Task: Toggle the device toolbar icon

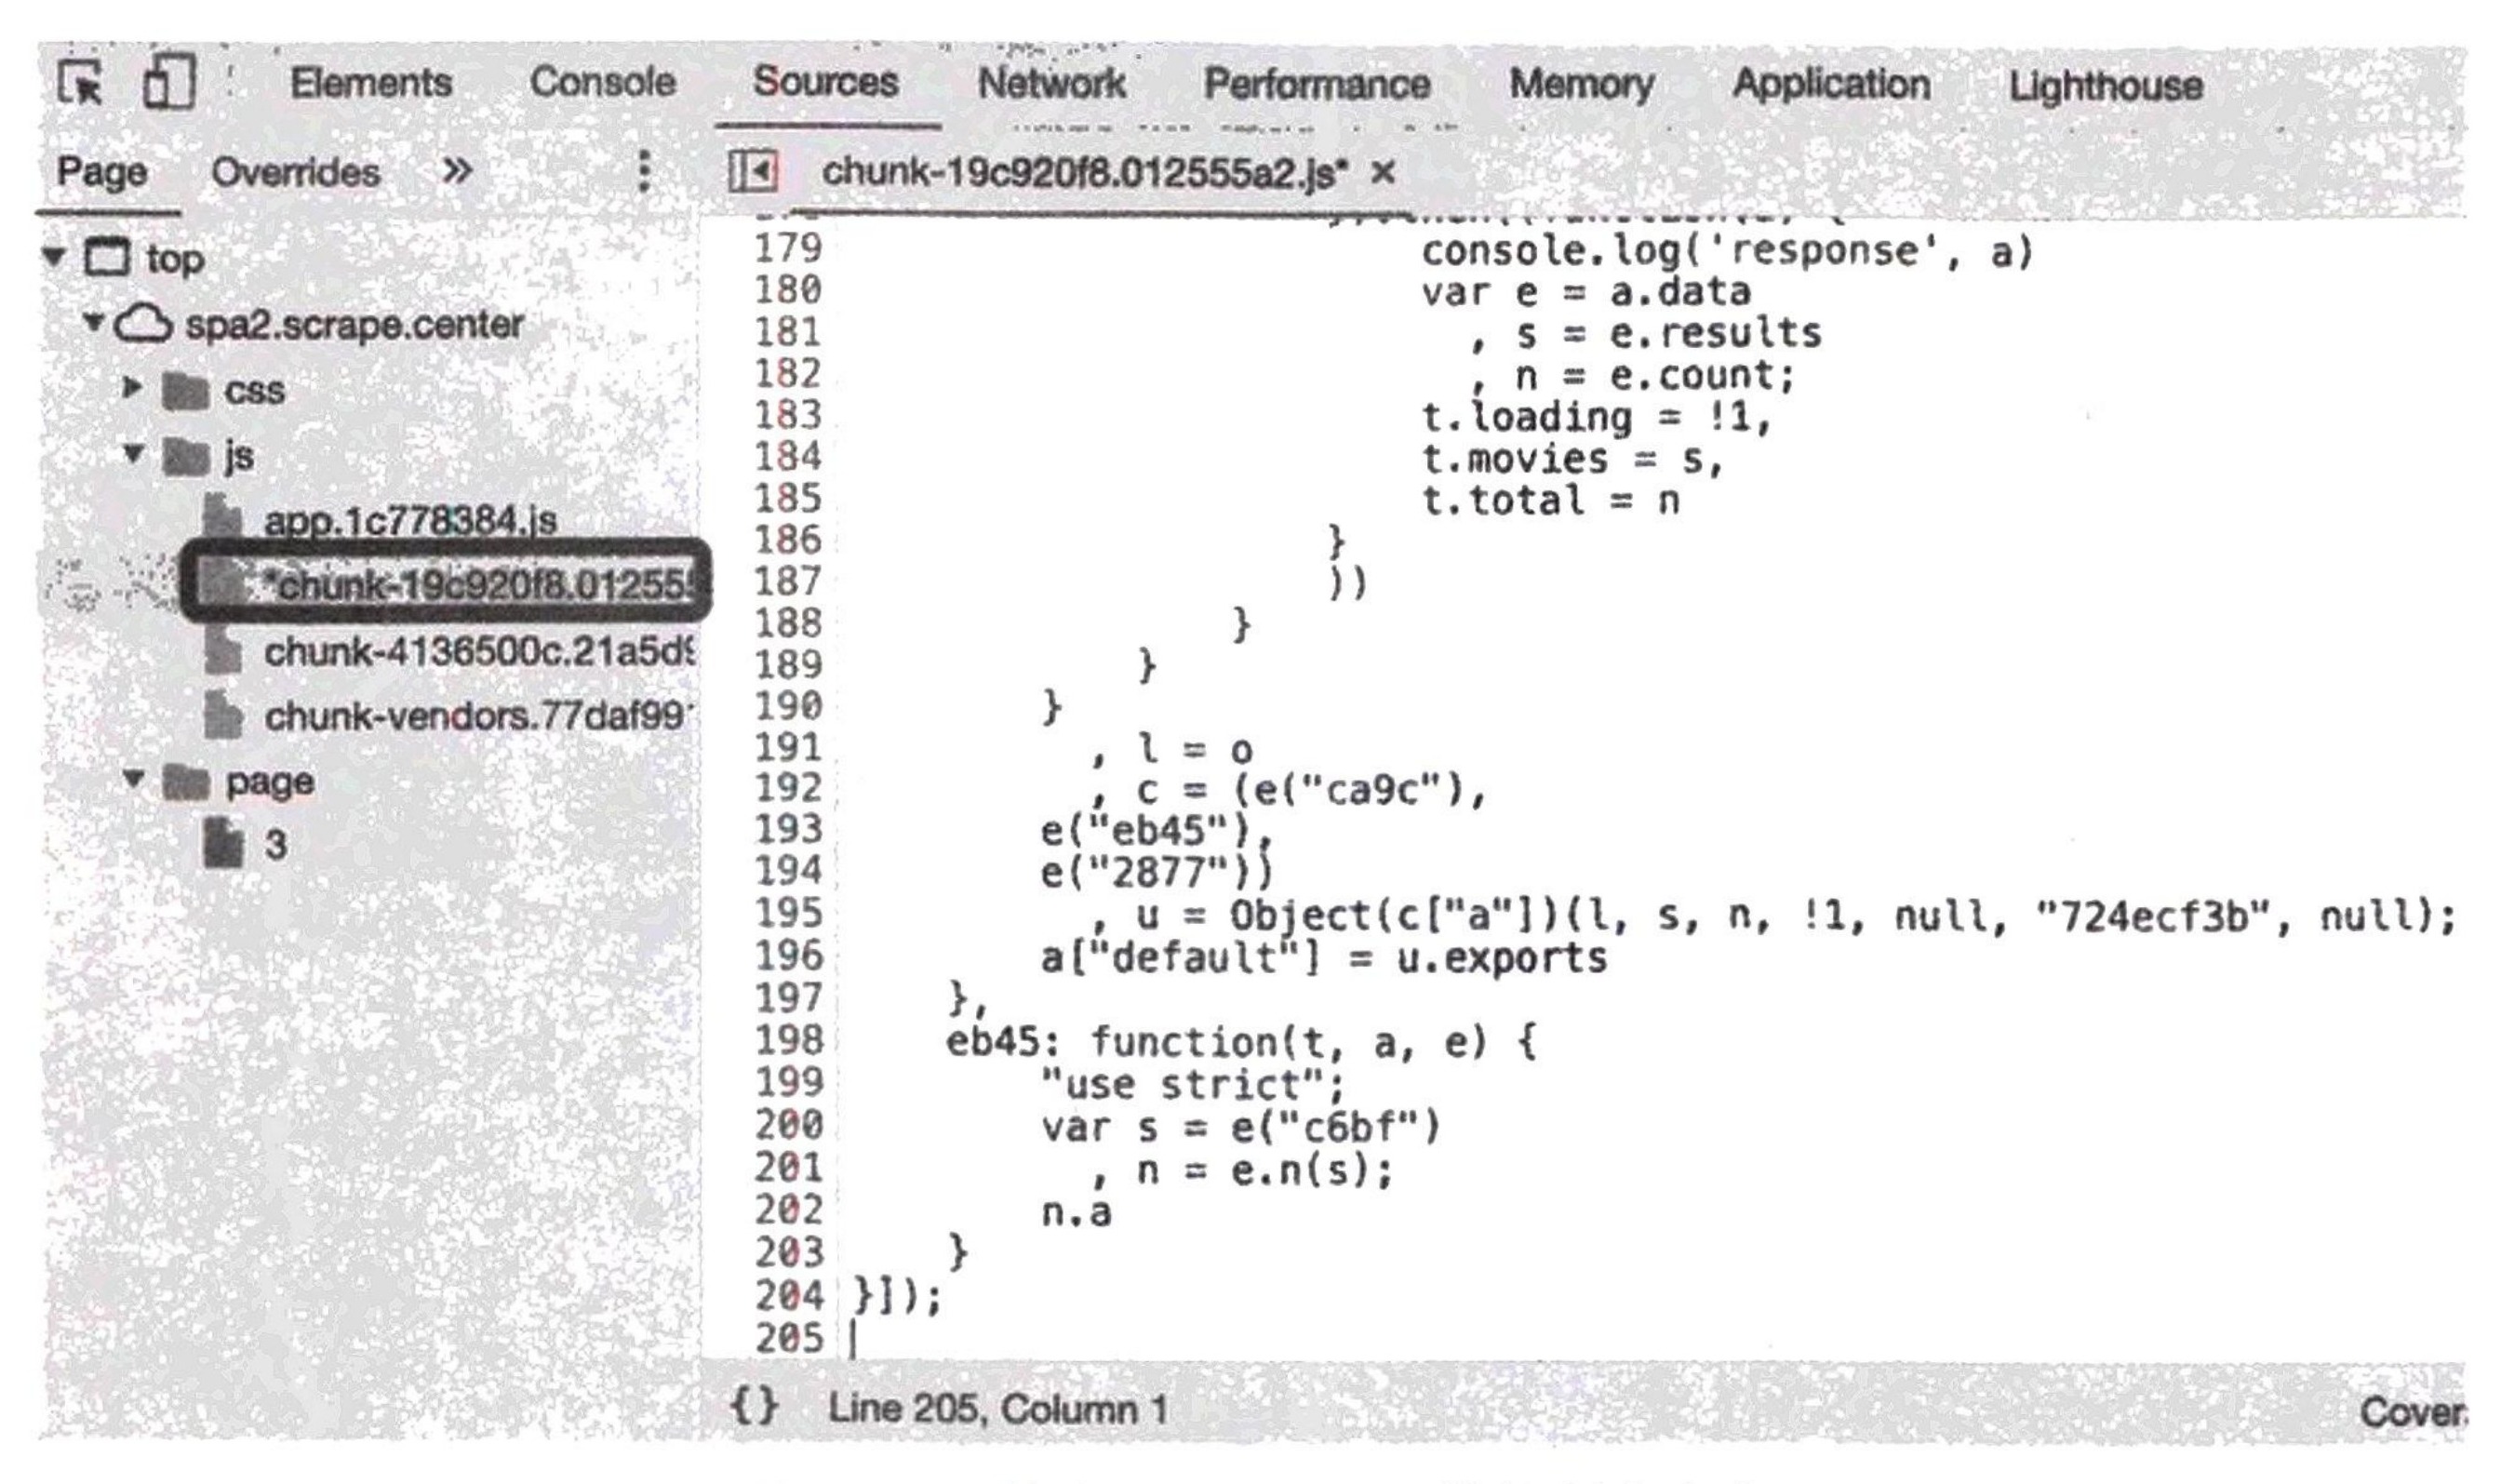Action: [x=168, y=82]
